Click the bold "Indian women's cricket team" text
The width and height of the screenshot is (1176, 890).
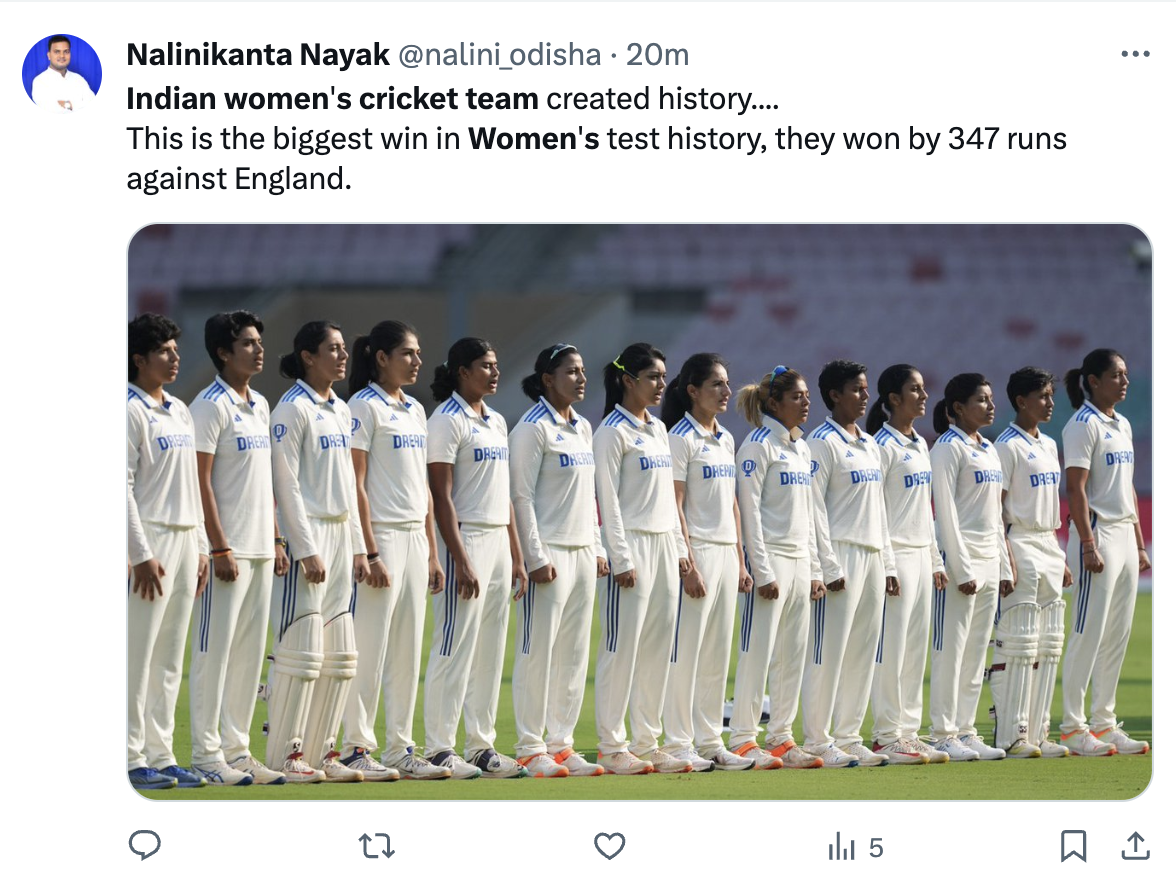pos(332,98)
